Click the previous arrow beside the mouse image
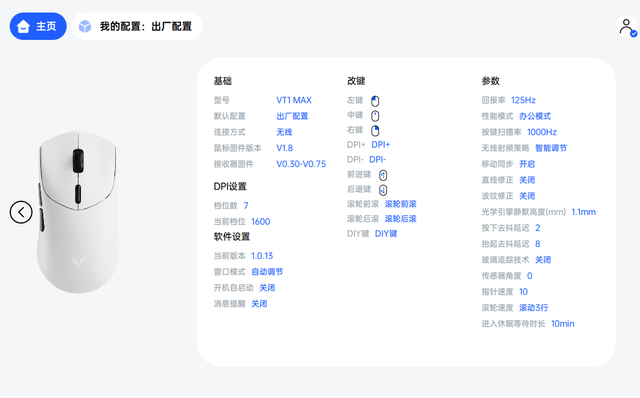Screen dimensions: 640x398 [21, 212]
